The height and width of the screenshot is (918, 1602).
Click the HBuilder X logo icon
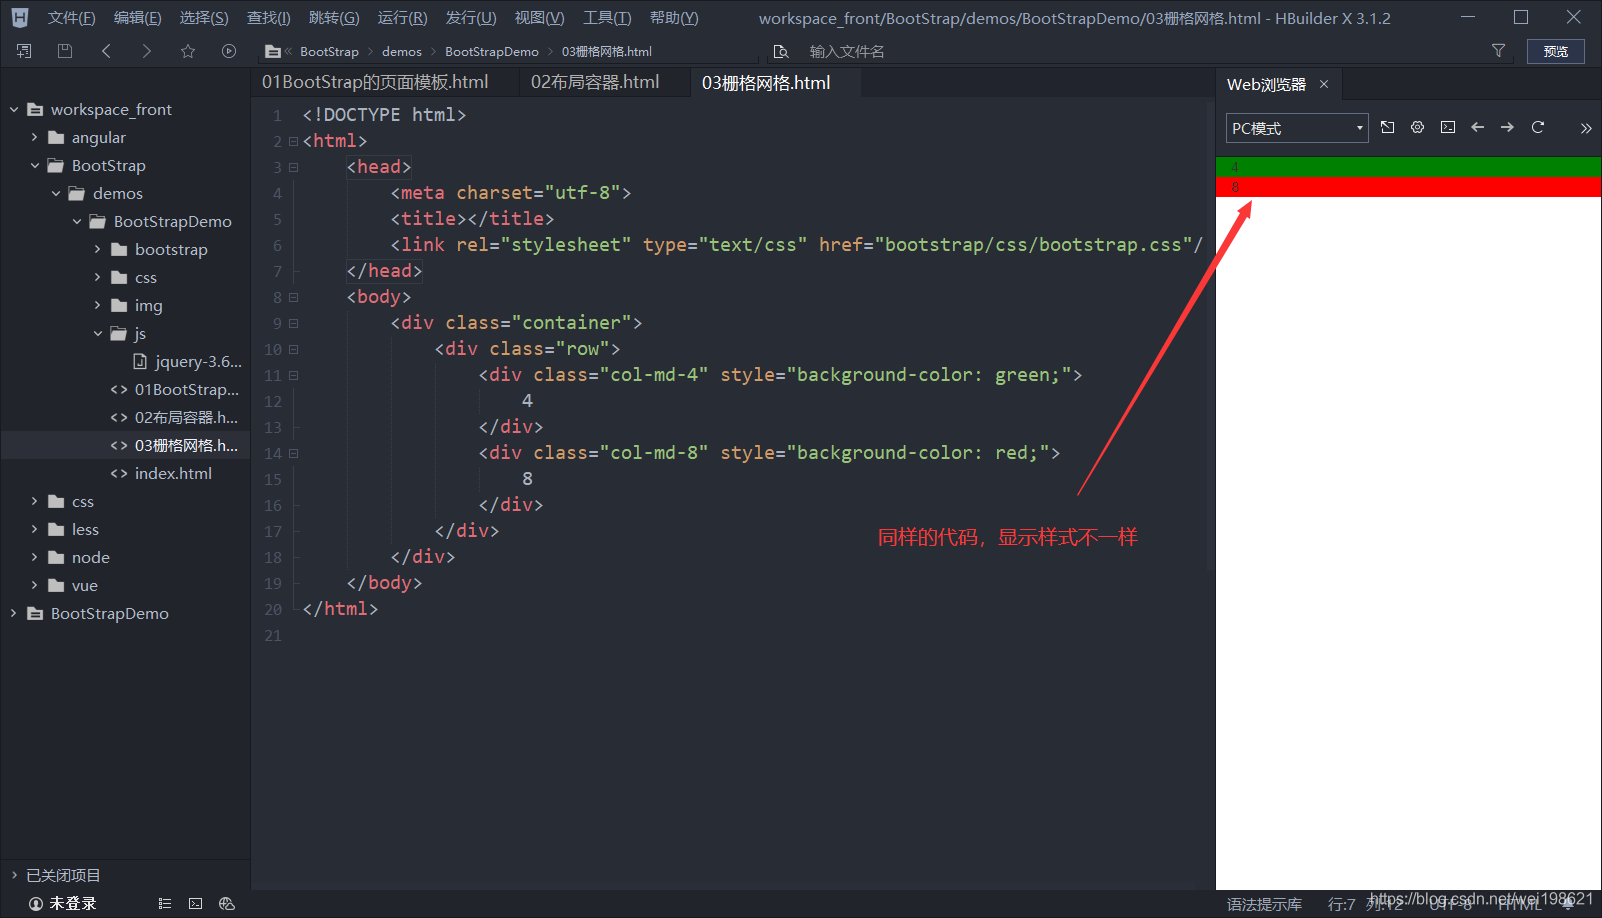(19, 18)
